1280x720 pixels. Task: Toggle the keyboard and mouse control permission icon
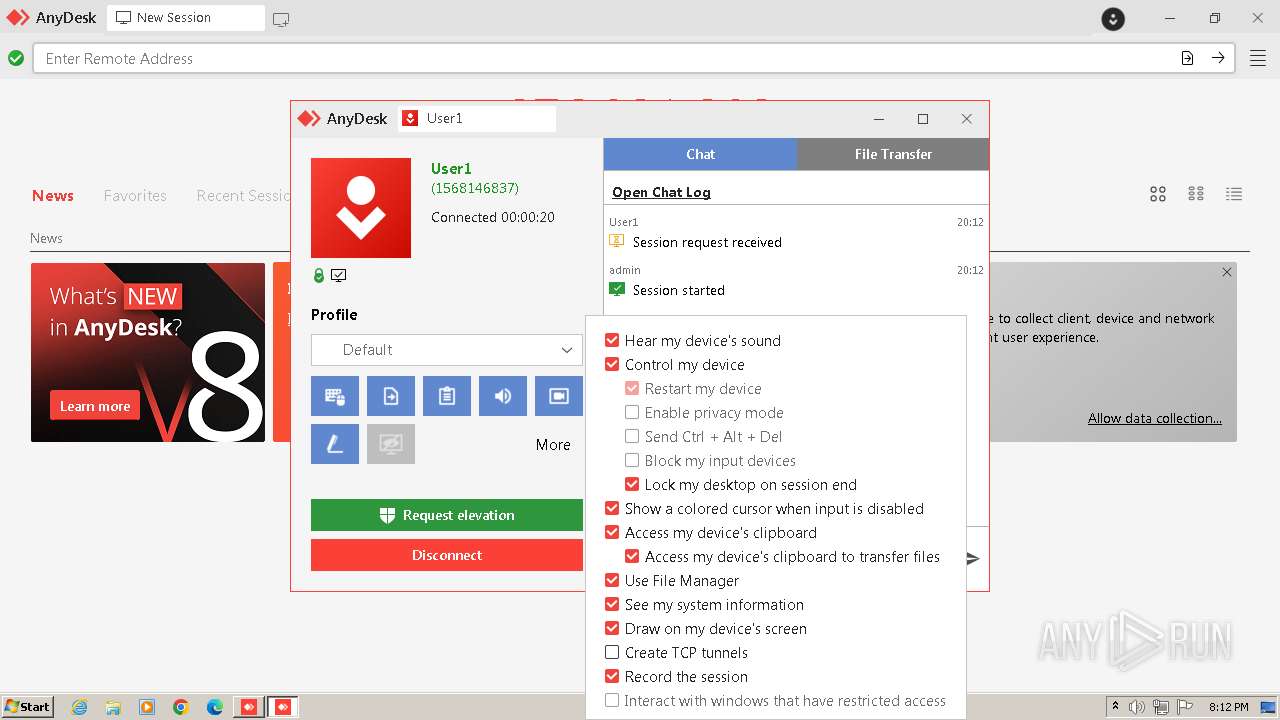335,396
